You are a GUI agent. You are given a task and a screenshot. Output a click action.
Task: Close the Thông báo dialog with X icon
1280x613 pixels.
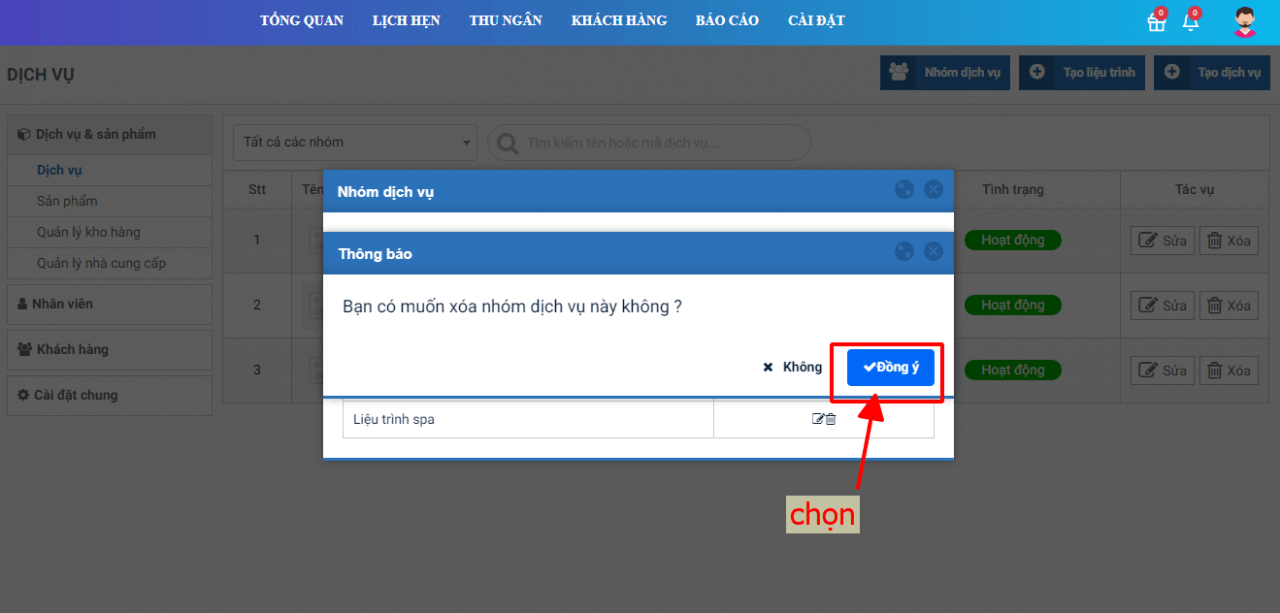[933, 252]
